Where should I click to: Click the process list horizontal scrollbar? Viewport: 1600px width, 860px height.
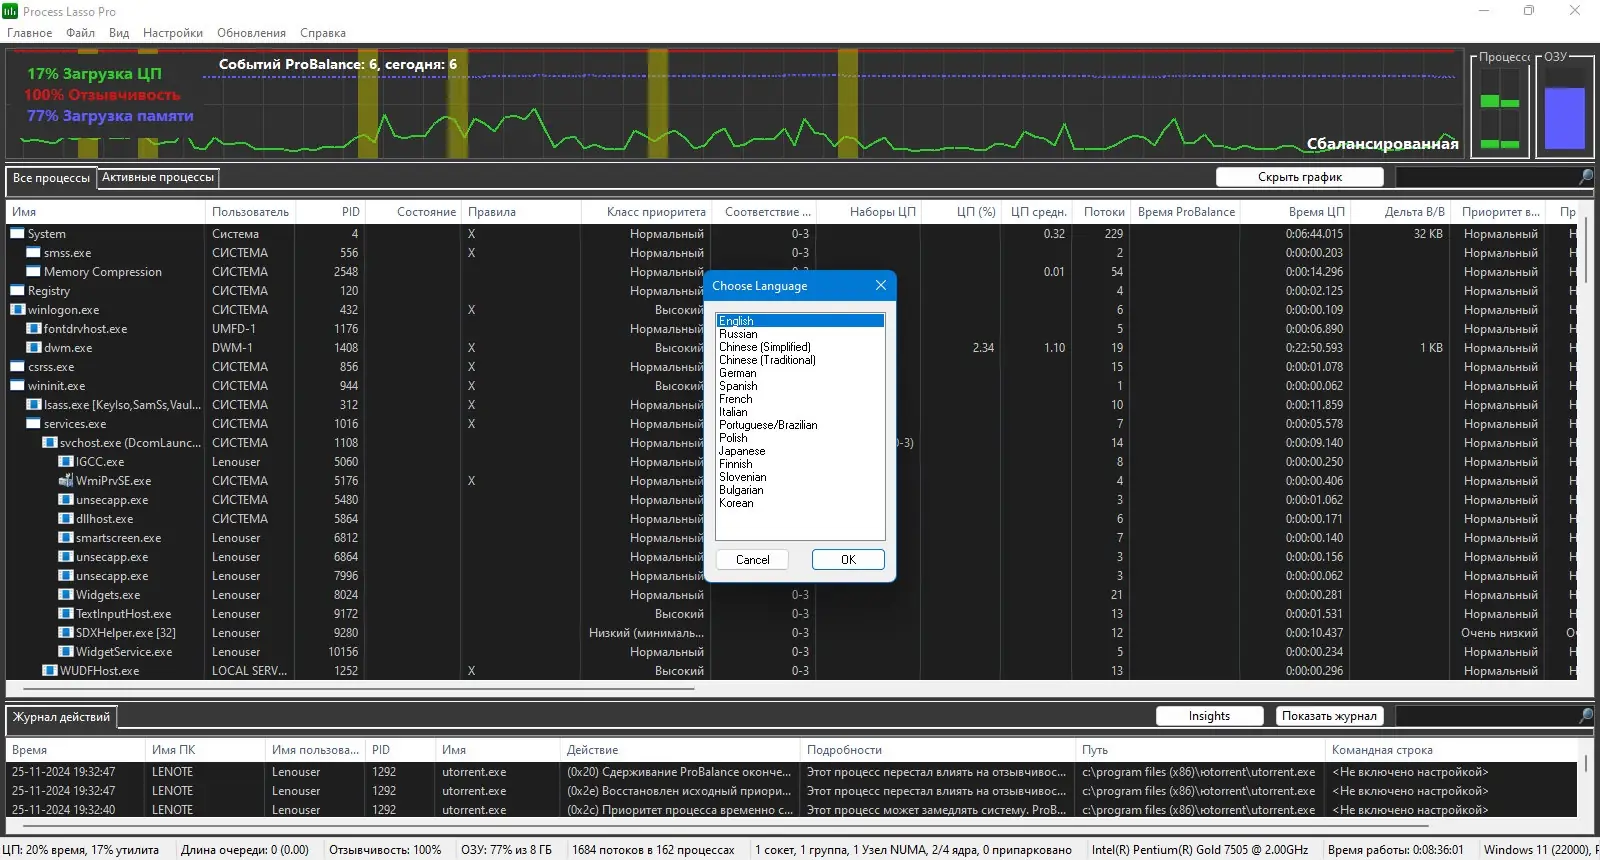click(358, 688)
